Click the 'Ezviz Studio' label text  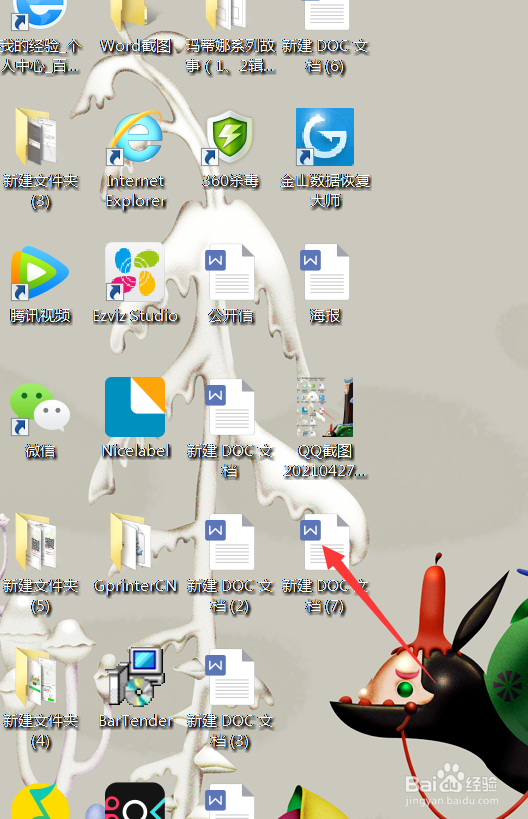[x=135, y=315]
